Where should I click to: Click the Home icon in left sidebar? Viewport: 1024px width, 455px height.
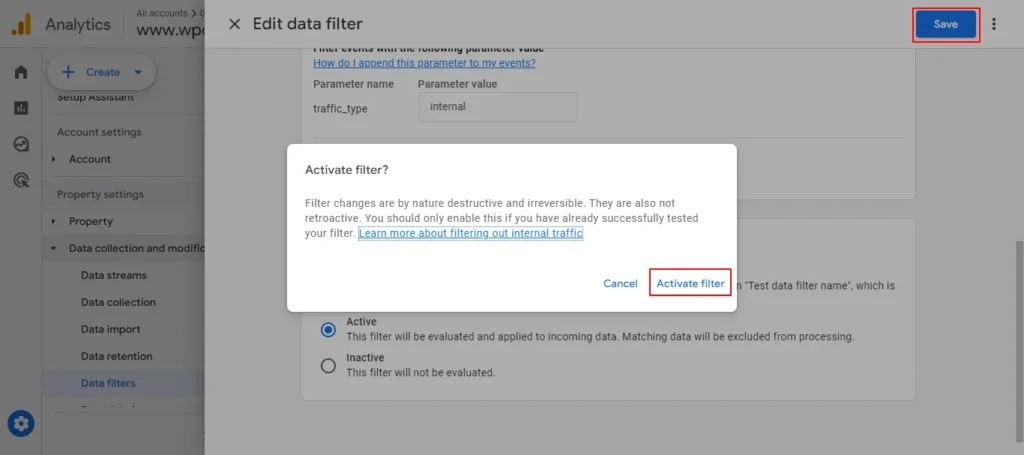tap(21, 72)
